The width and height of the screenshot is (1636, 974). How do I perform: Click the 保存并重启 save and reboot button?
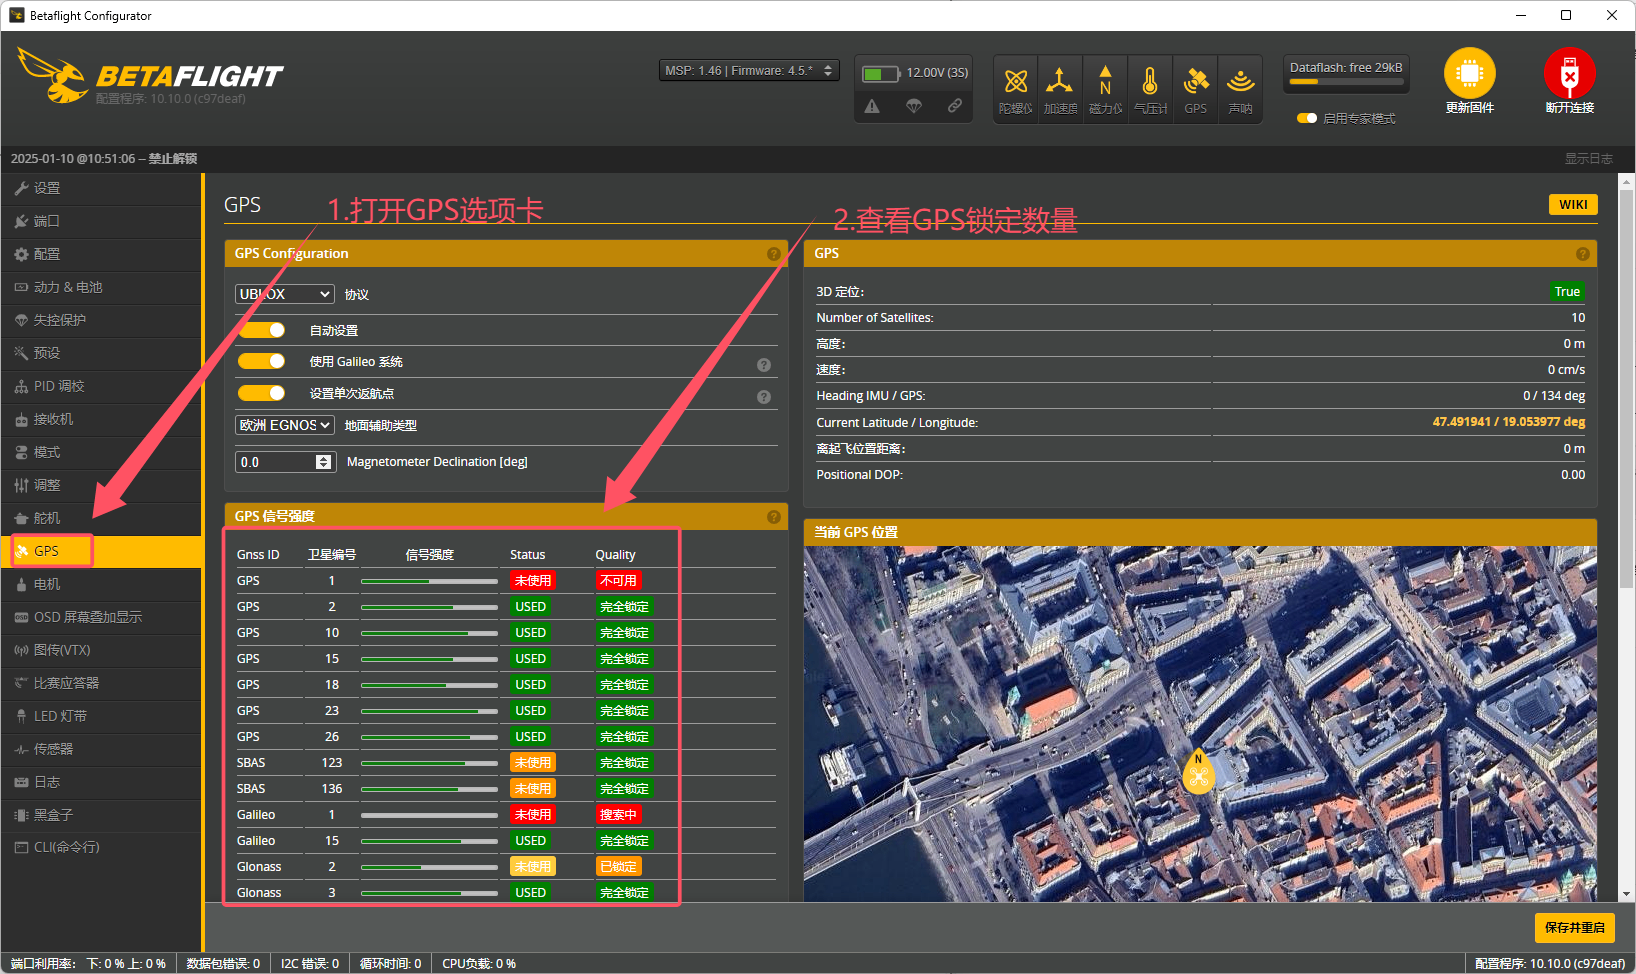click(x=1575, y=927)
